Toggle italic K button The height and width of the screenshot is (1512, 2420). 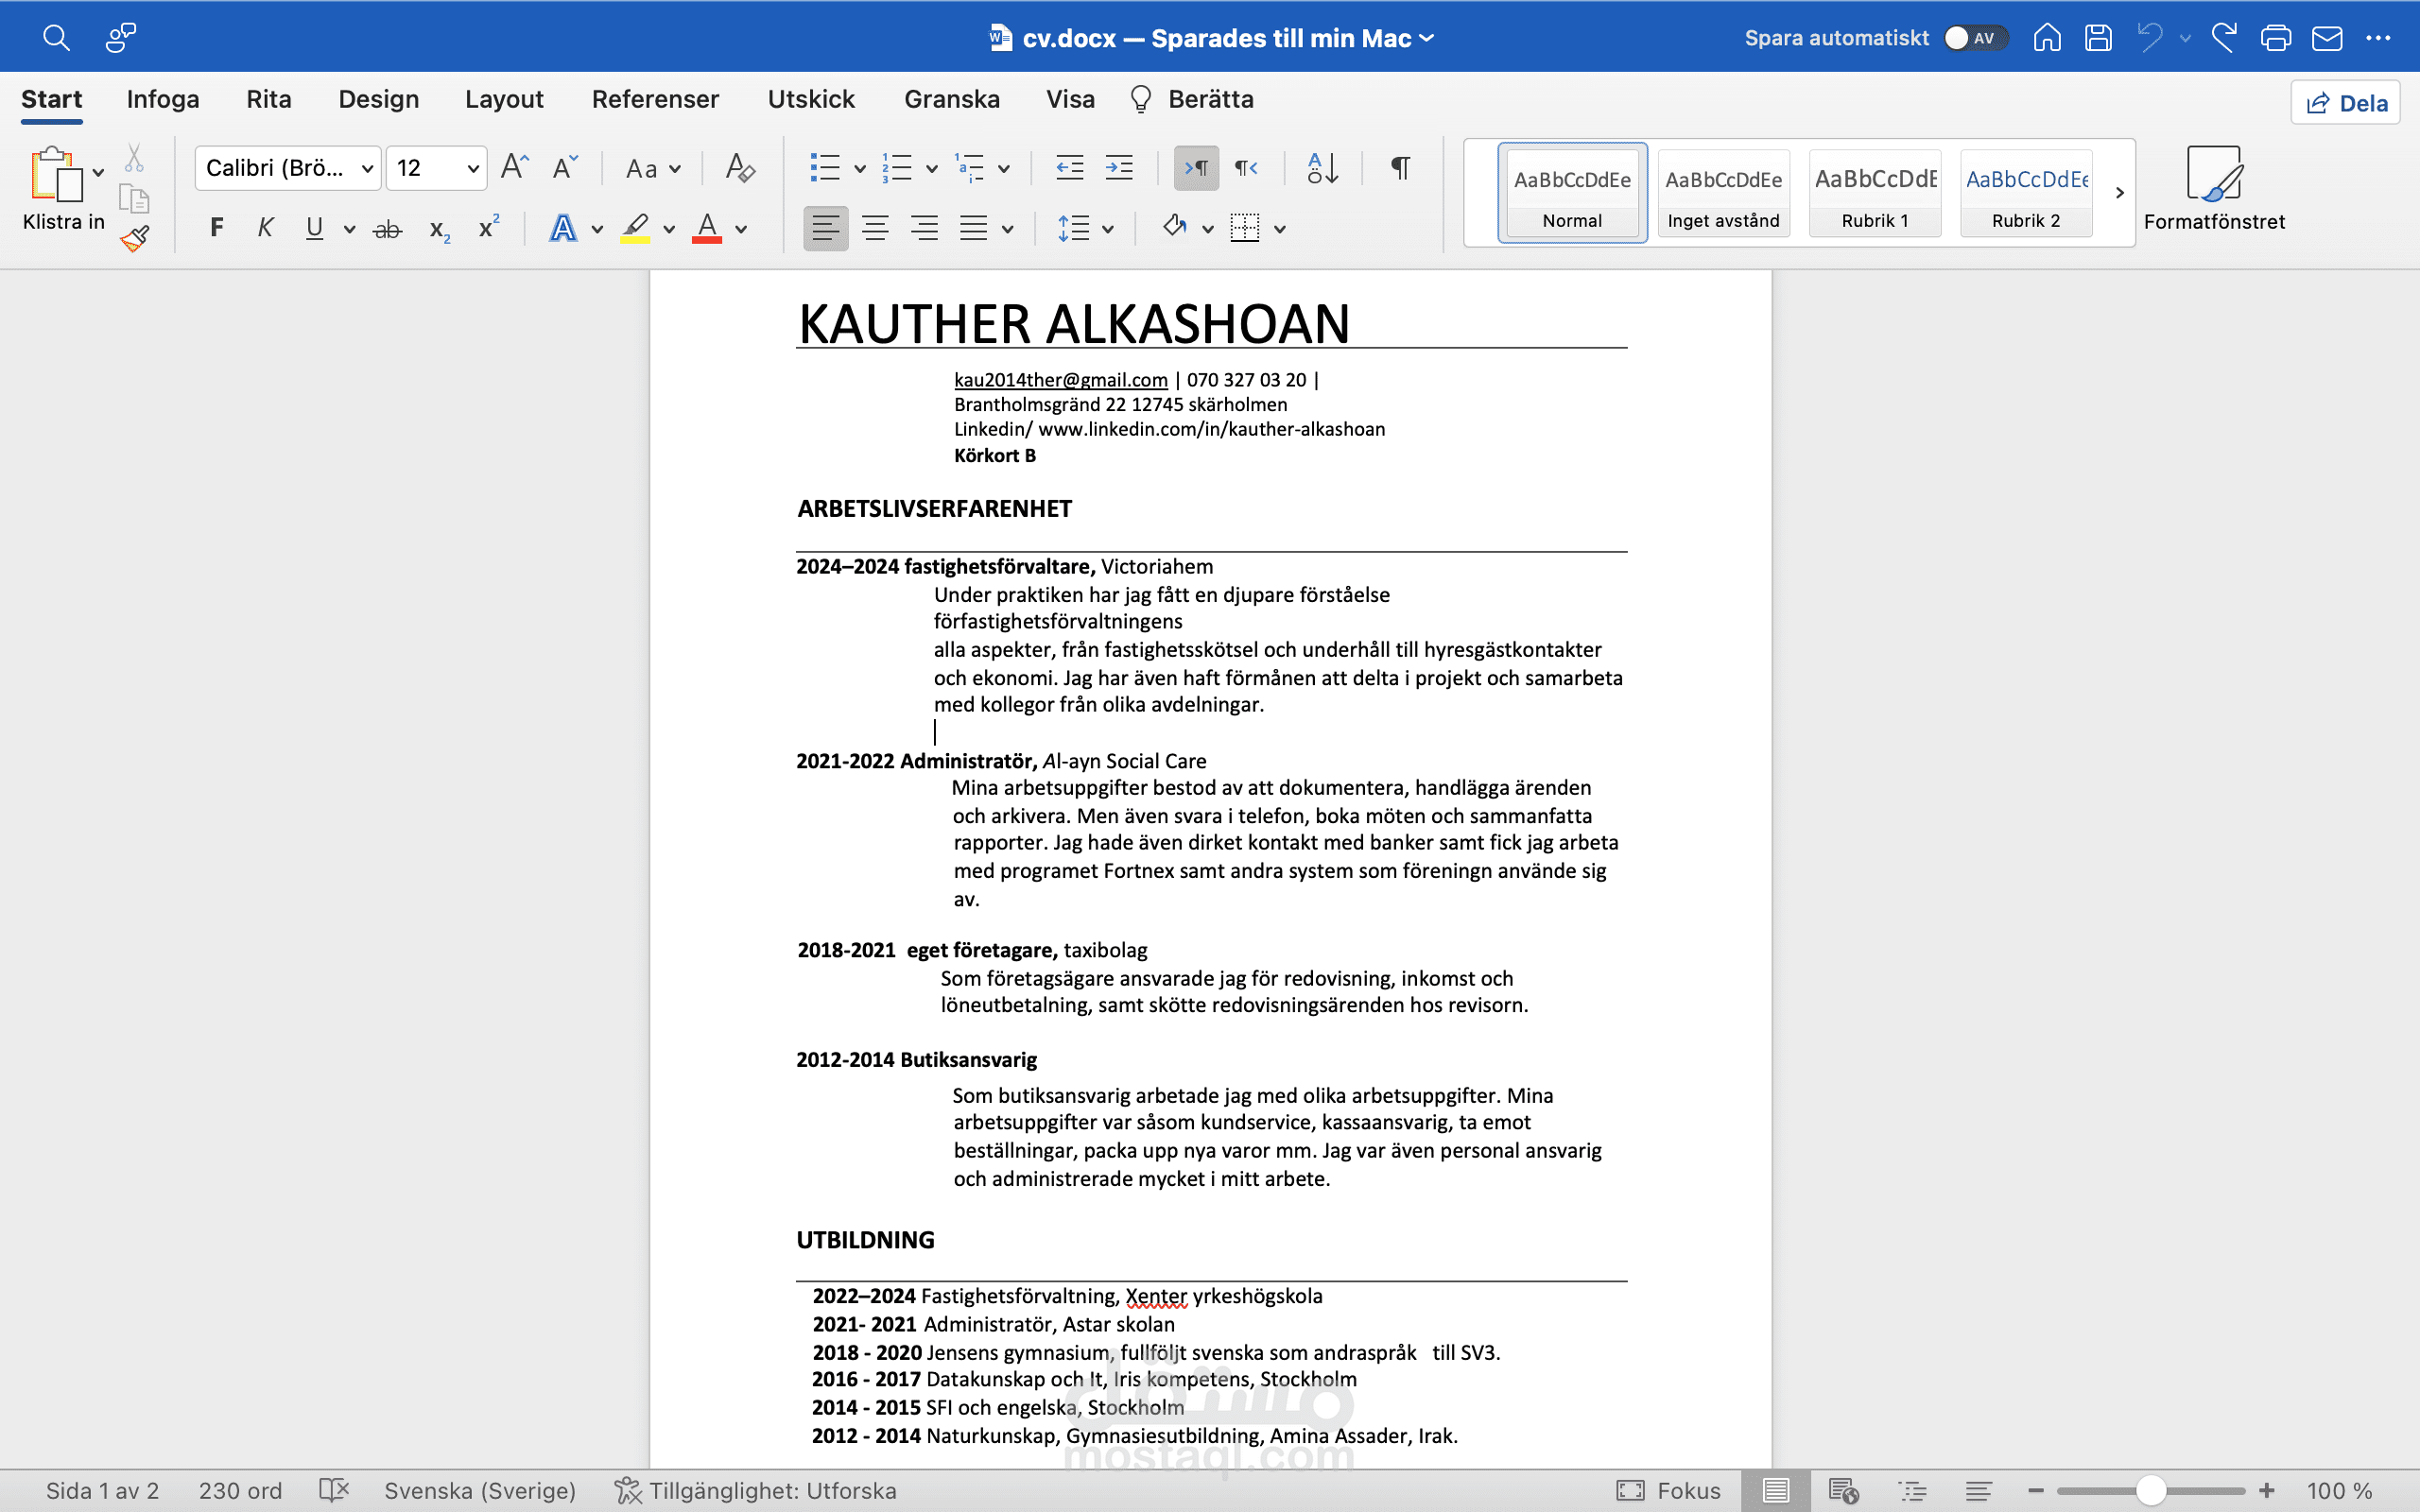click(x=265, y=228)
